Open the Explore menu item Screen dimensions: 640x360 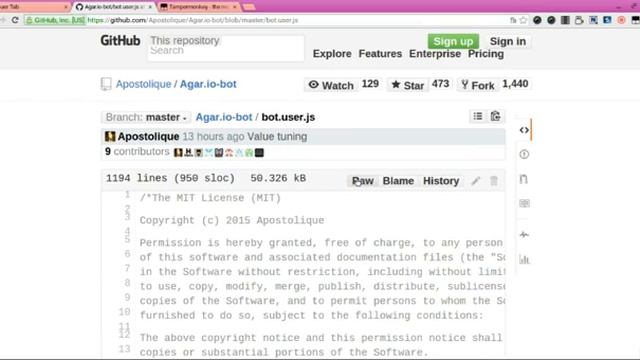tap(332, 54)
